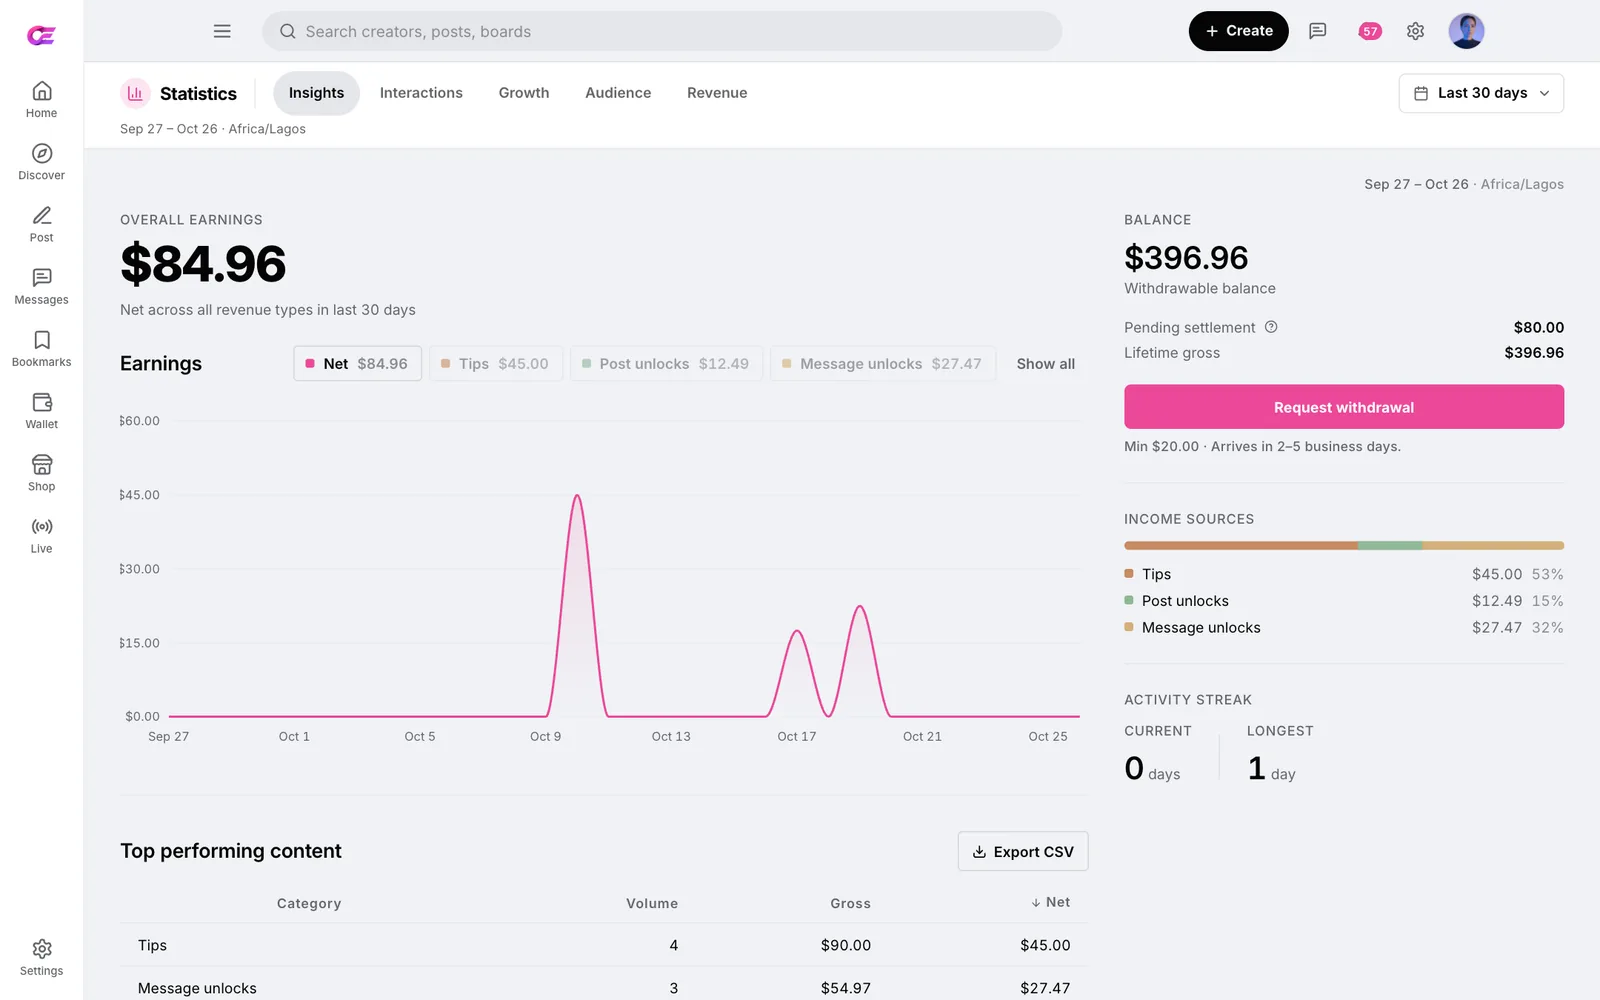This screenshot has width=1600, height=1000.
Task: Open Messages in the sidebar
Action: 41,286
